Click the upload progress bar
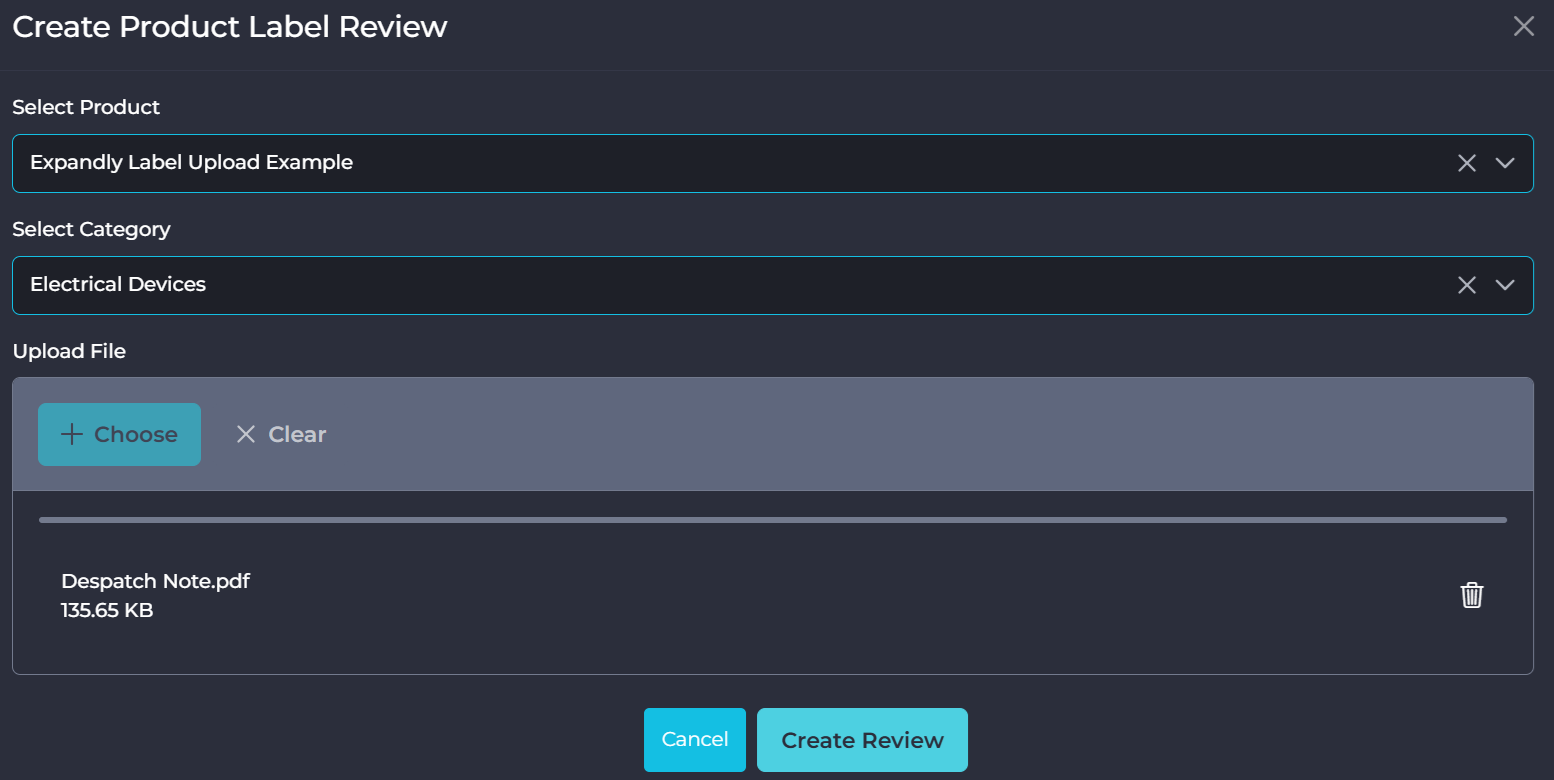The height and width of the screenshot is (780, 1554). [x=772, y=520]
